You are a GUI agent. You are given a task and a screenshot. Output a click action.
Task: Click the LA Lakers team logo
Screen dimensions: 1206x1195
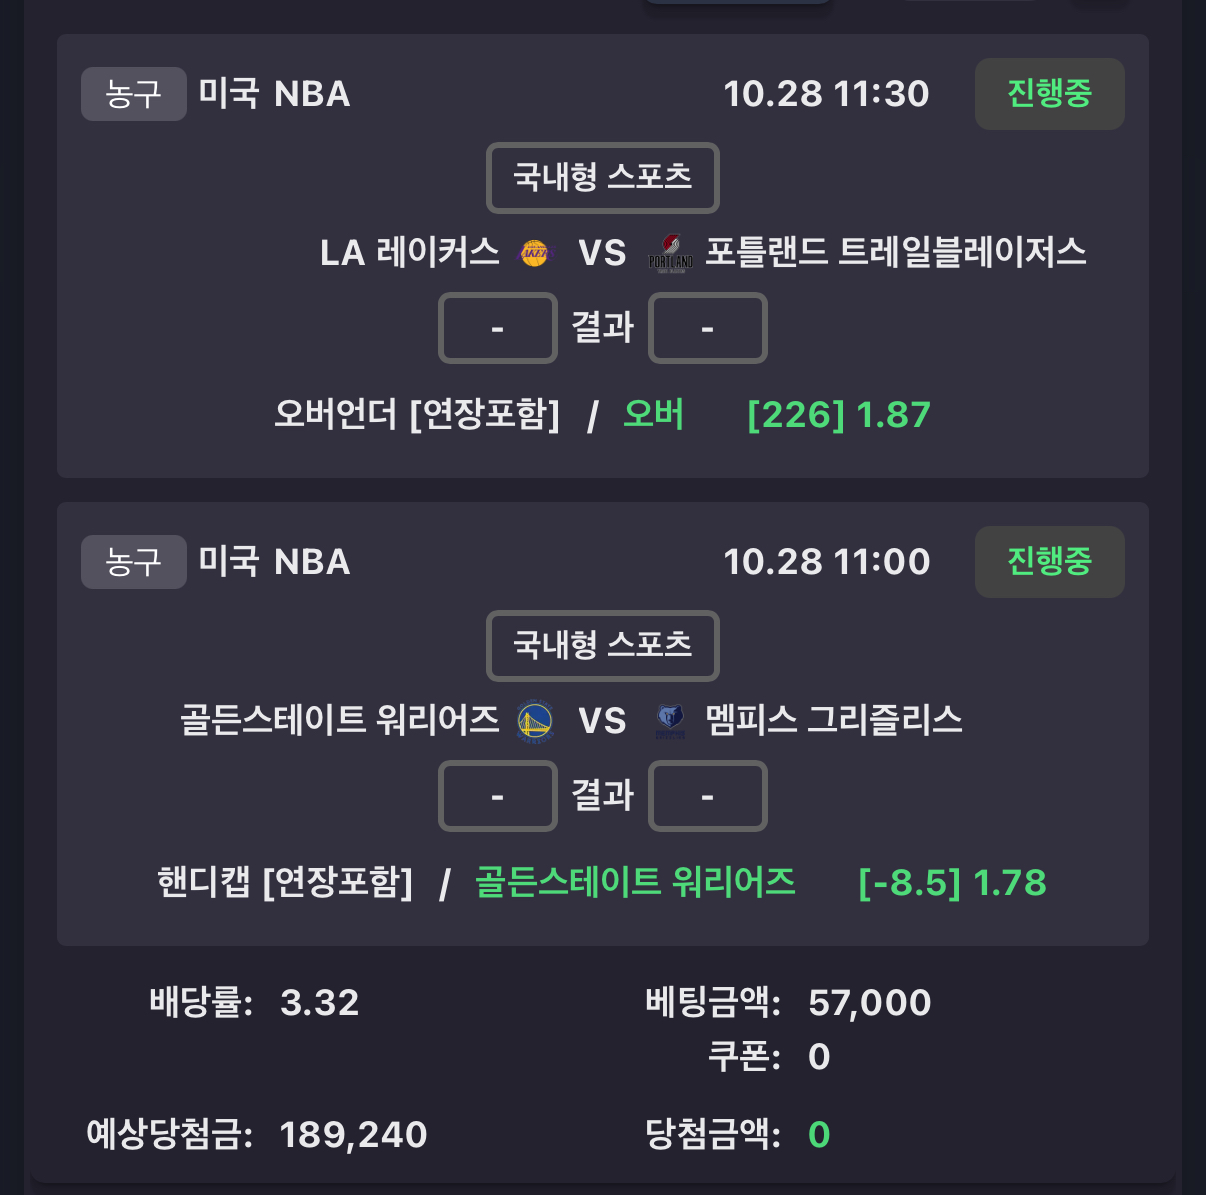535,253
